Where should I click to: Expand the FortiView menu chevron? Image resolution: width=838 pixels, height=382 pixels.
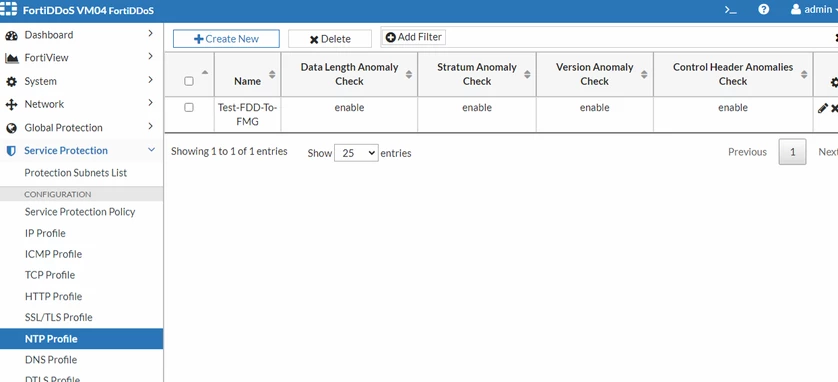click(x=150, y=56)
